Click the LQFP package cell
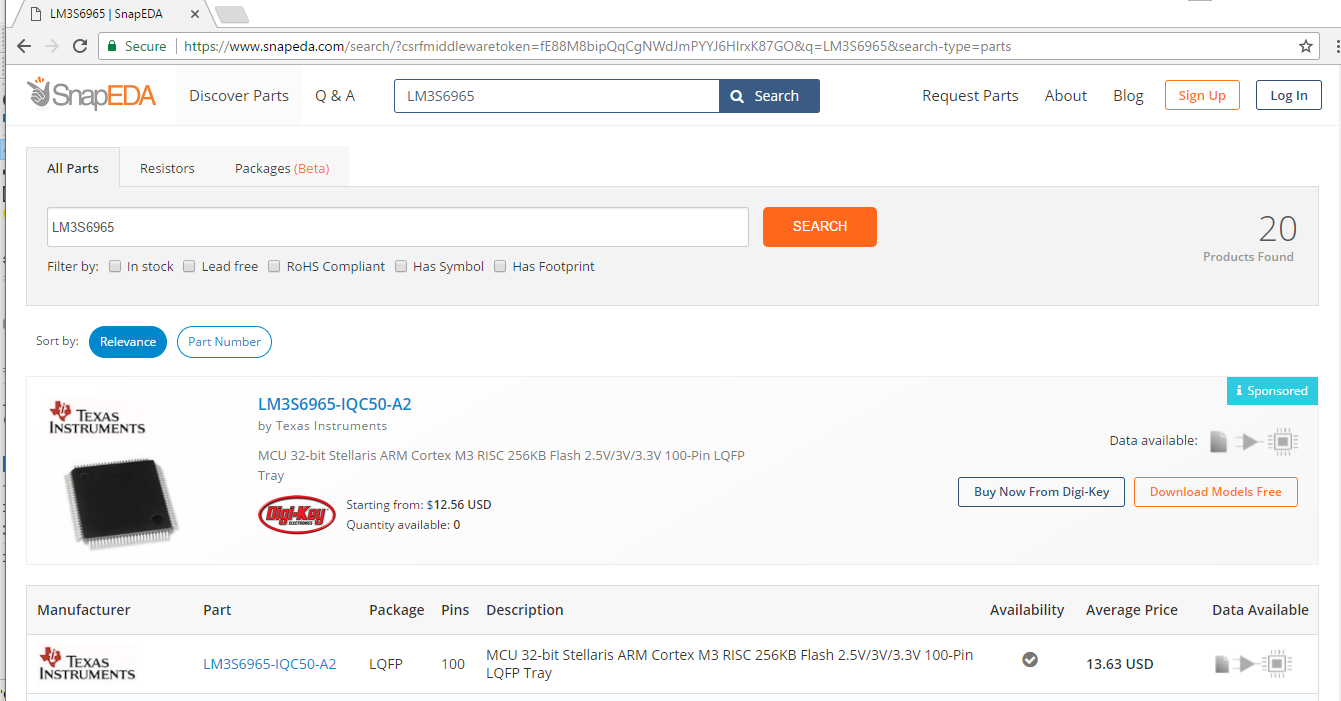 385,664
